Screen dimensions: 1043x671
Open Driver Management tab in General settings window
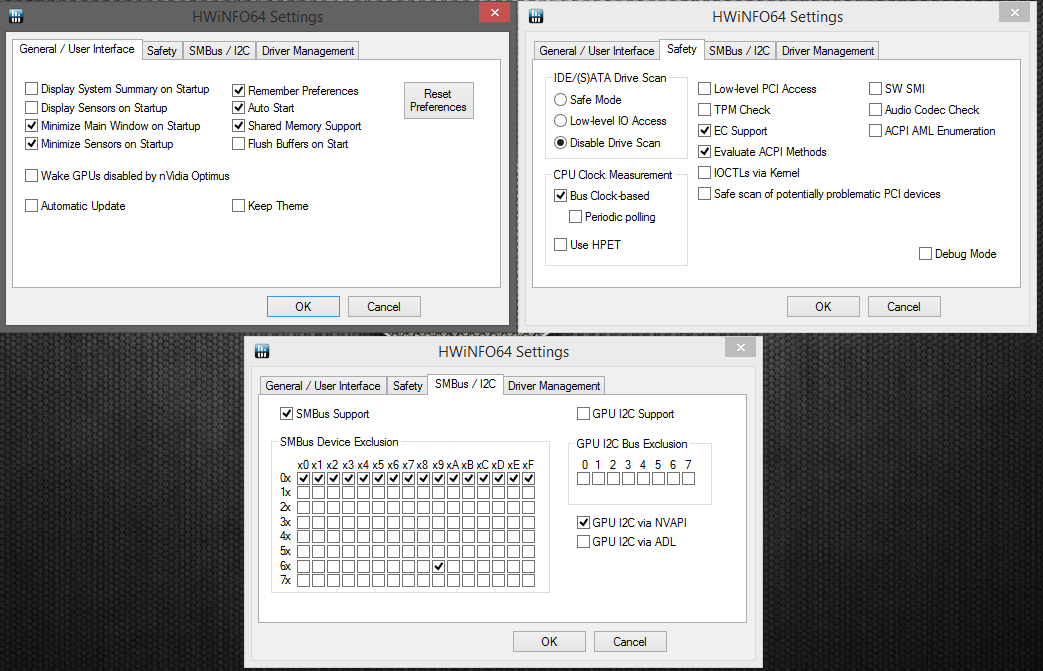[x=308, y=51]
